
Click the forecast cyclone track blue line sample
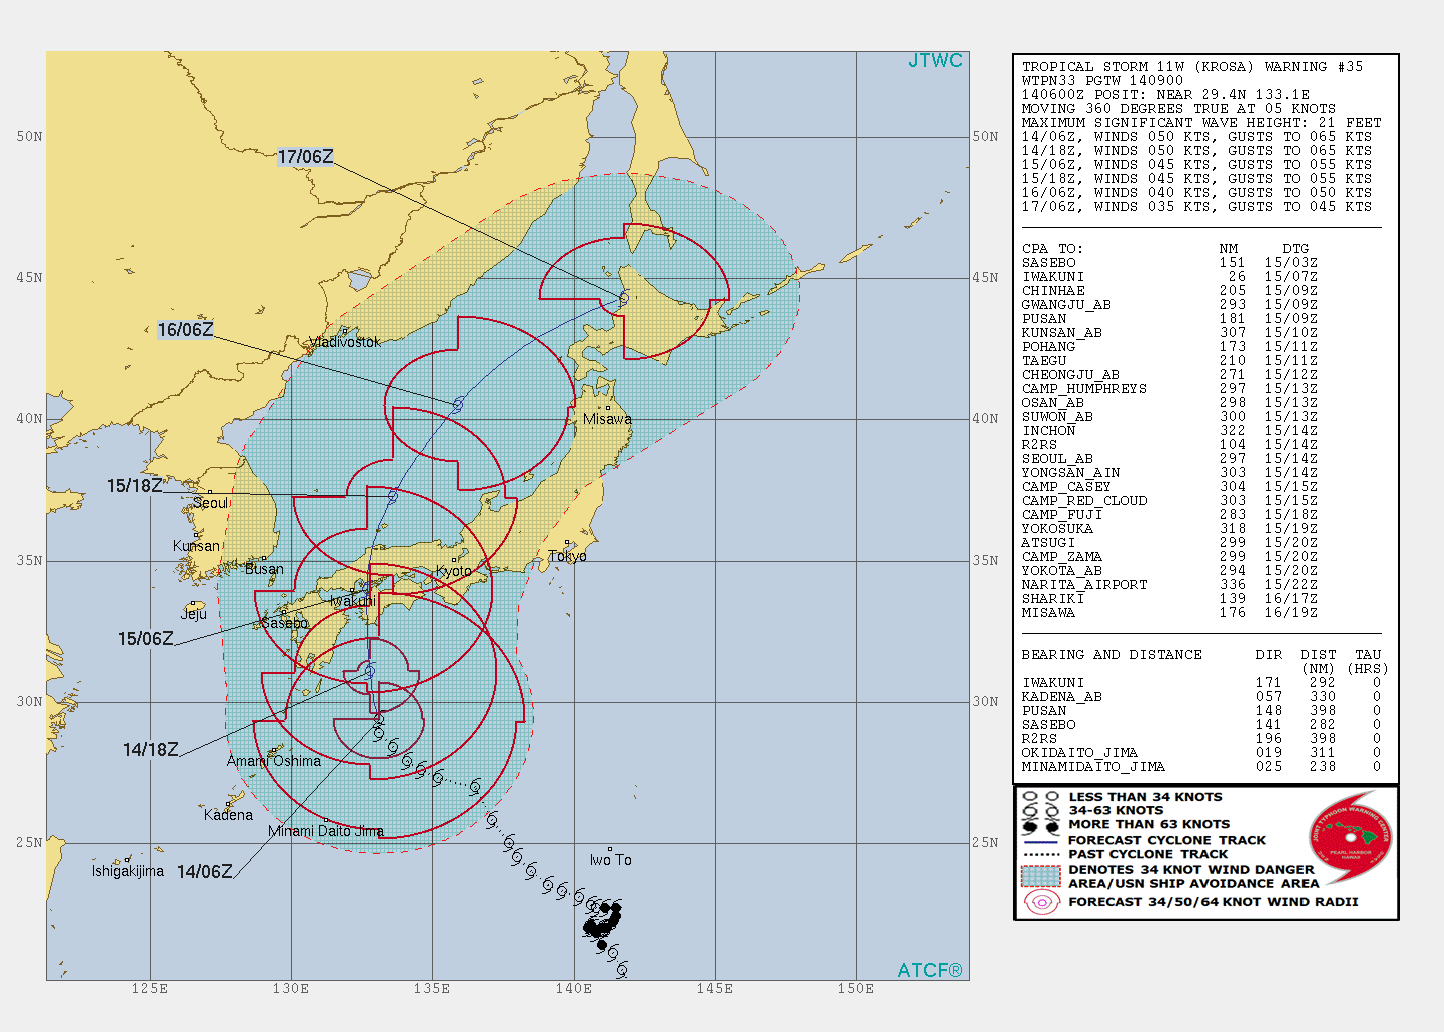[1041, 841]
